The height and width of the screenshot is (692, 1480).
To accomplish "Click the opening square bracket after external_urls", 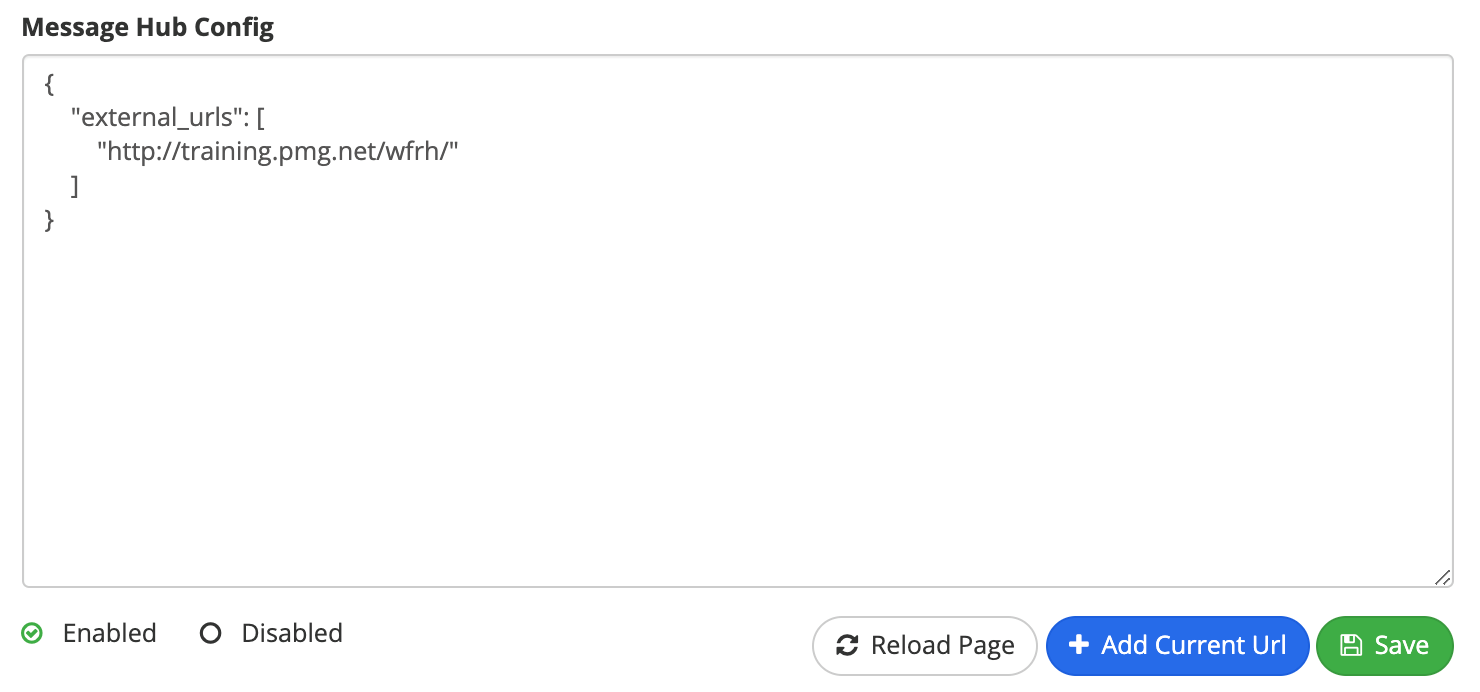I will [x=261, y=118].
